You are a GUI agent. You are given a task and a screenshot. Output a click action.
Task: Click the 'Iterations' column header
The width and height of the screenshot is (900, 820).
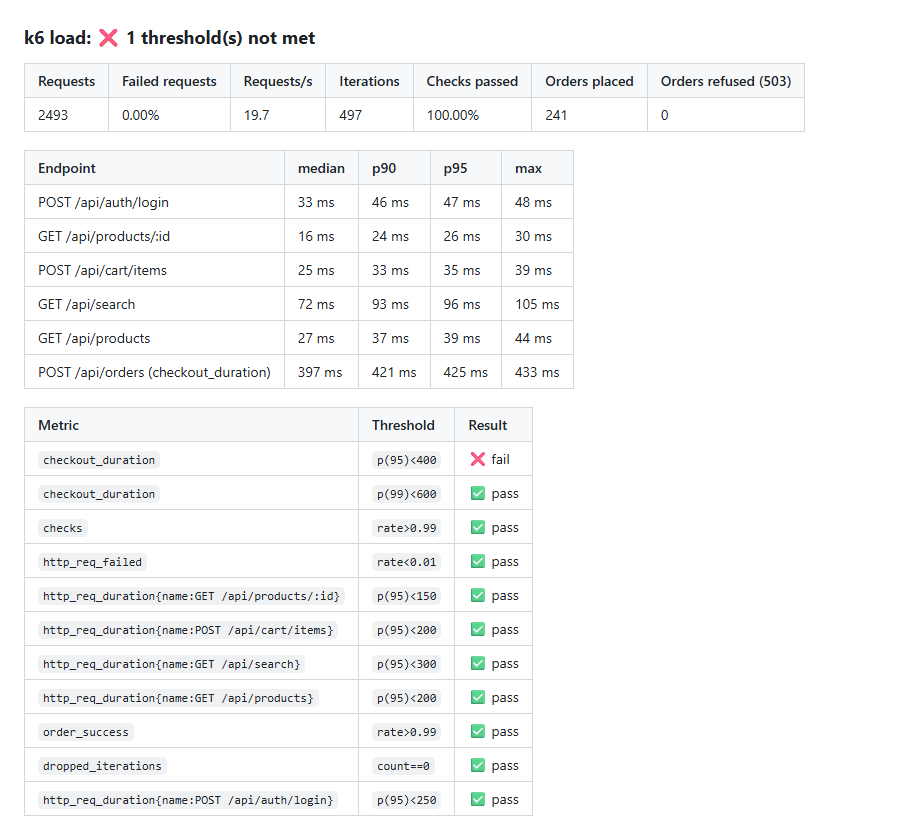point(369,81)
